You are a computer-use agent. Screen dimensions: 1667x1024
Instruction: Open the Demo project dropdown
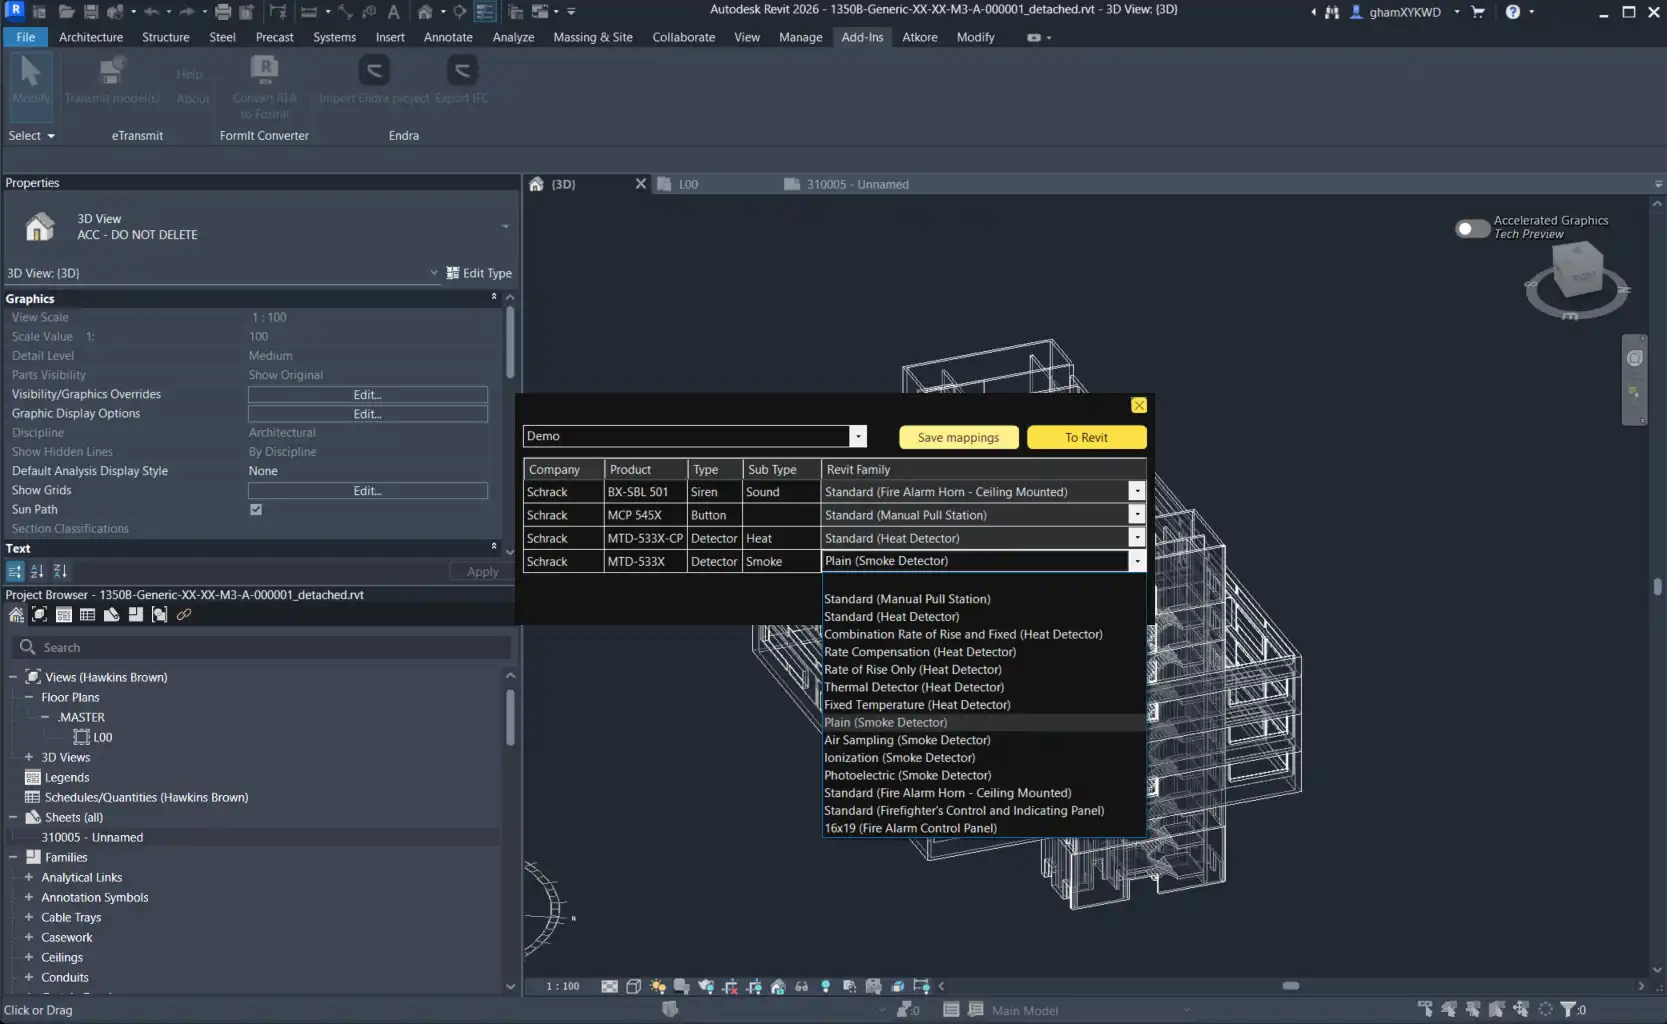pos(857,437)
